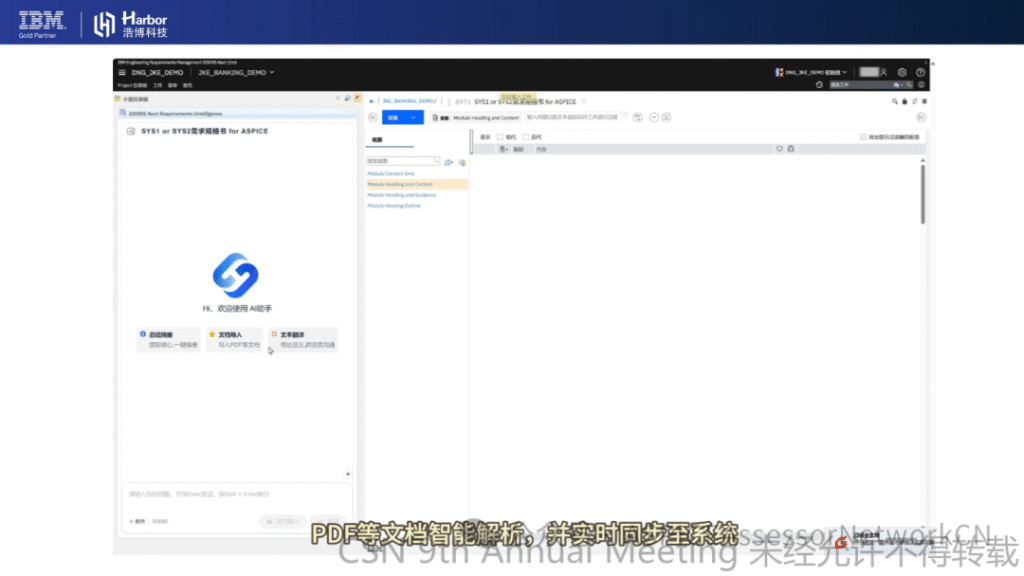Click the history clock icon near search

coord(819,85)
